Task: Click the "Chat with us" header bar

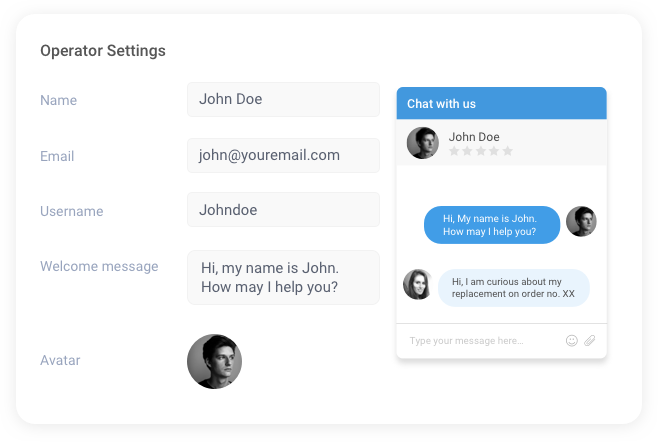Action: click(501, 103)
